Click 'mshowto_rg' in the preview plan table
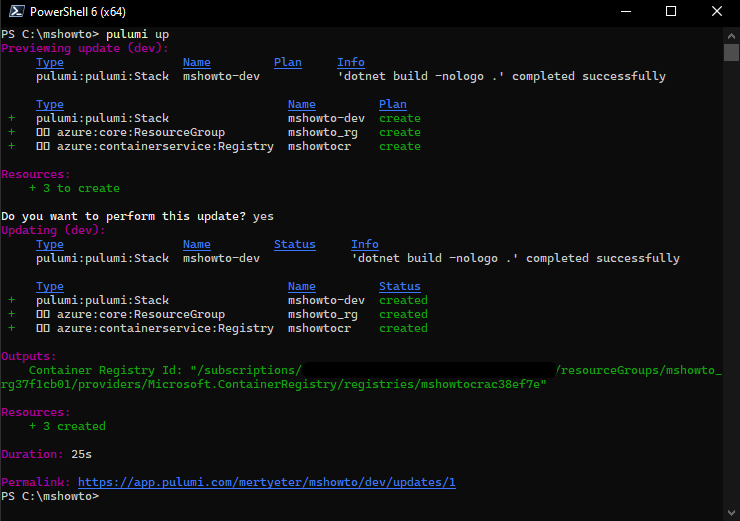 pos(323,133)
